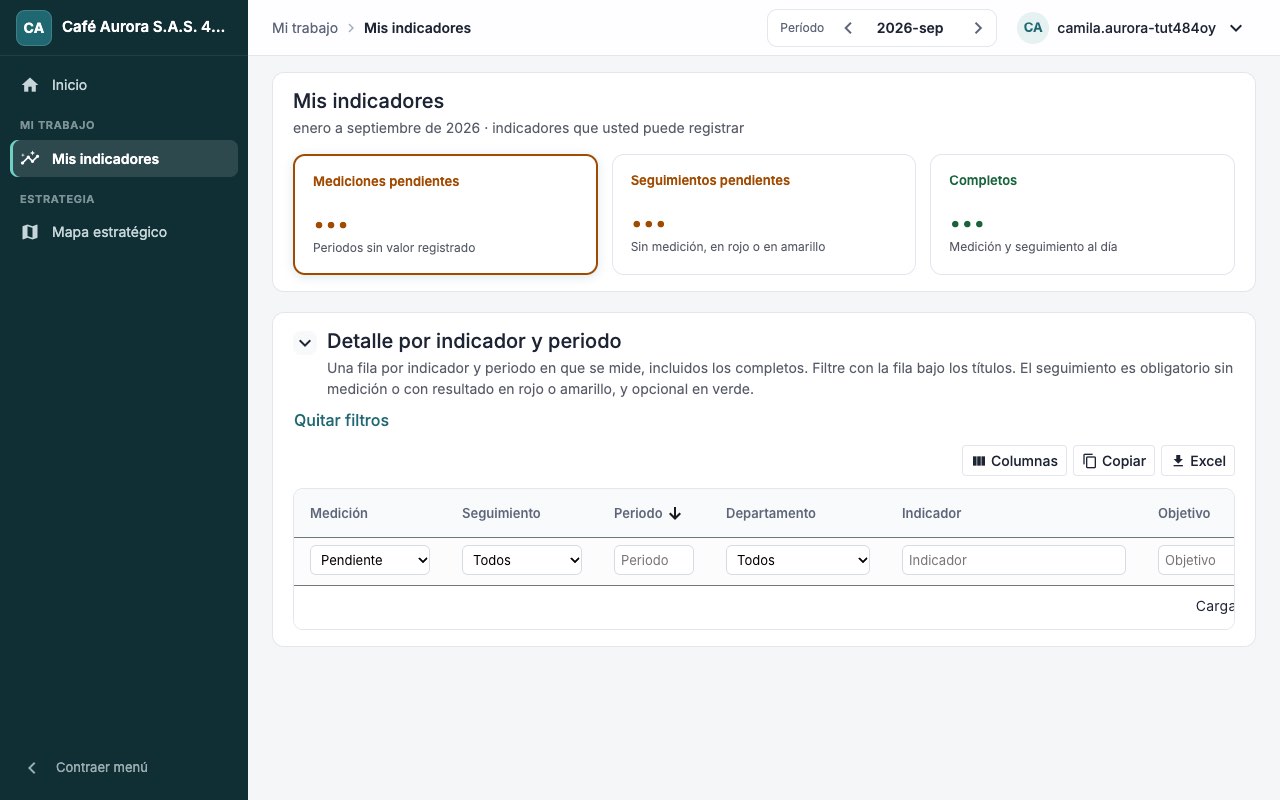
Task: Go to the previous period
Action: pos(848,28)
